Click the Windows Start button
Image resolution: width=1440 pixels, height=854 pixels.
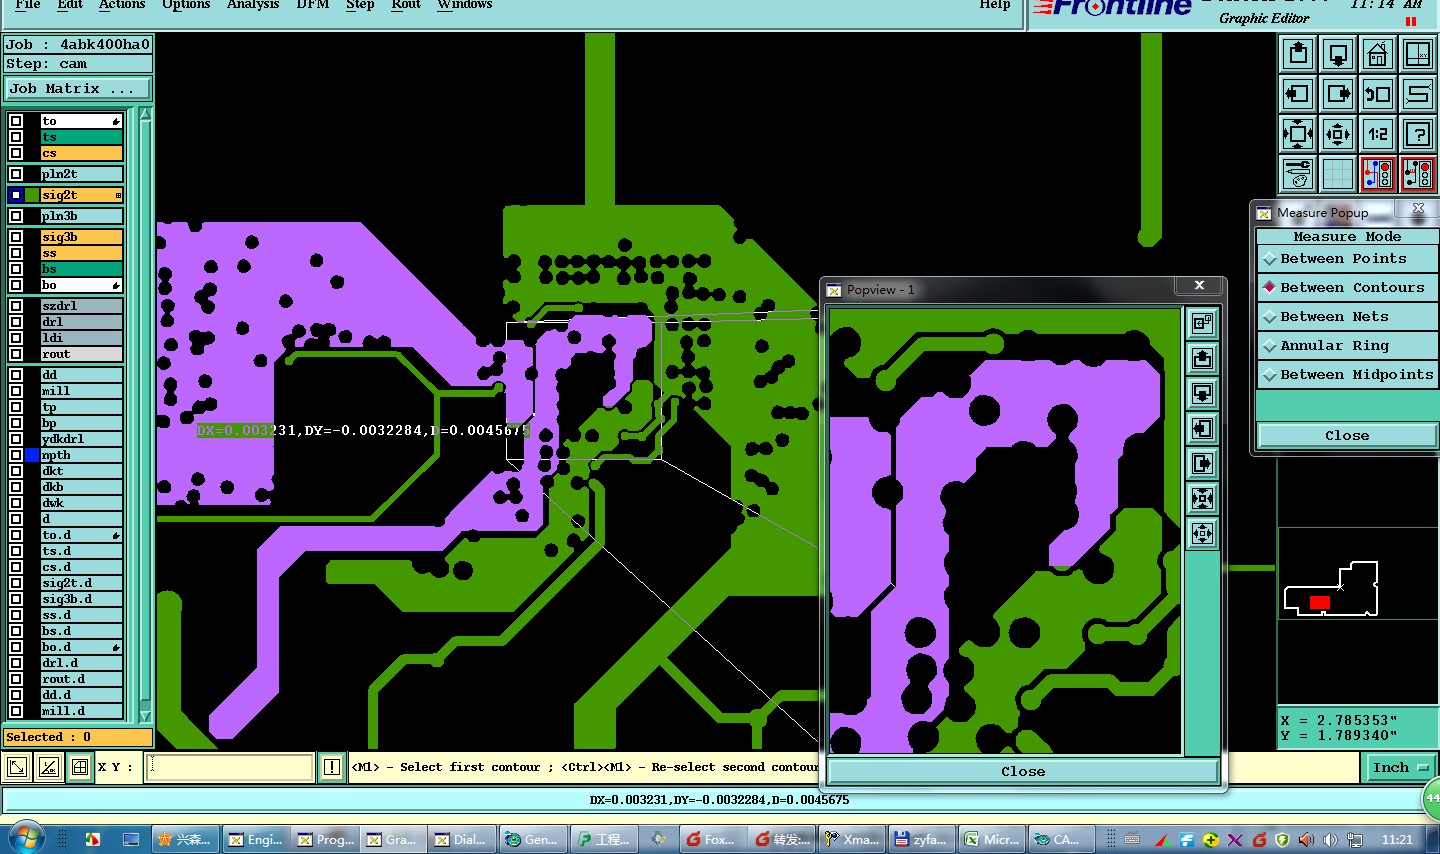[27, 838]
